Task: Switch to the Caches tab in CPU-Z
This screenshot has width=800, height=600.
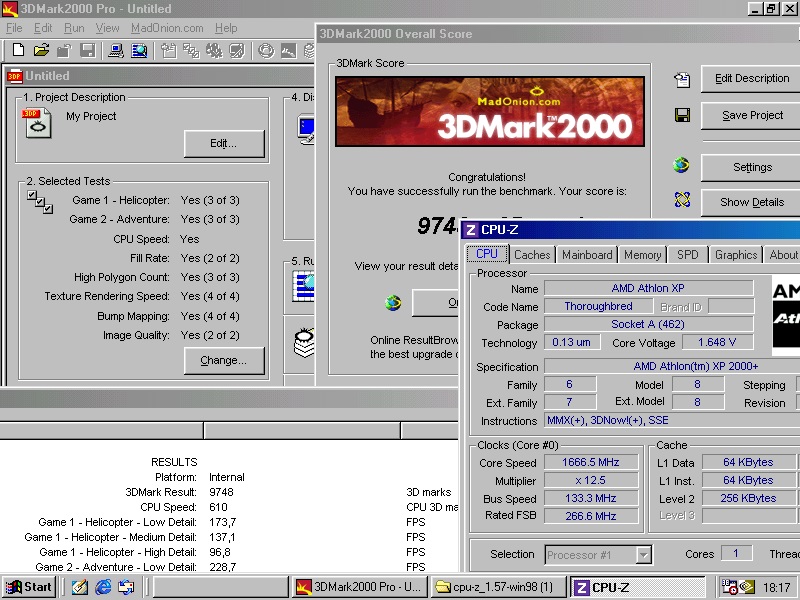Action: 532,255
